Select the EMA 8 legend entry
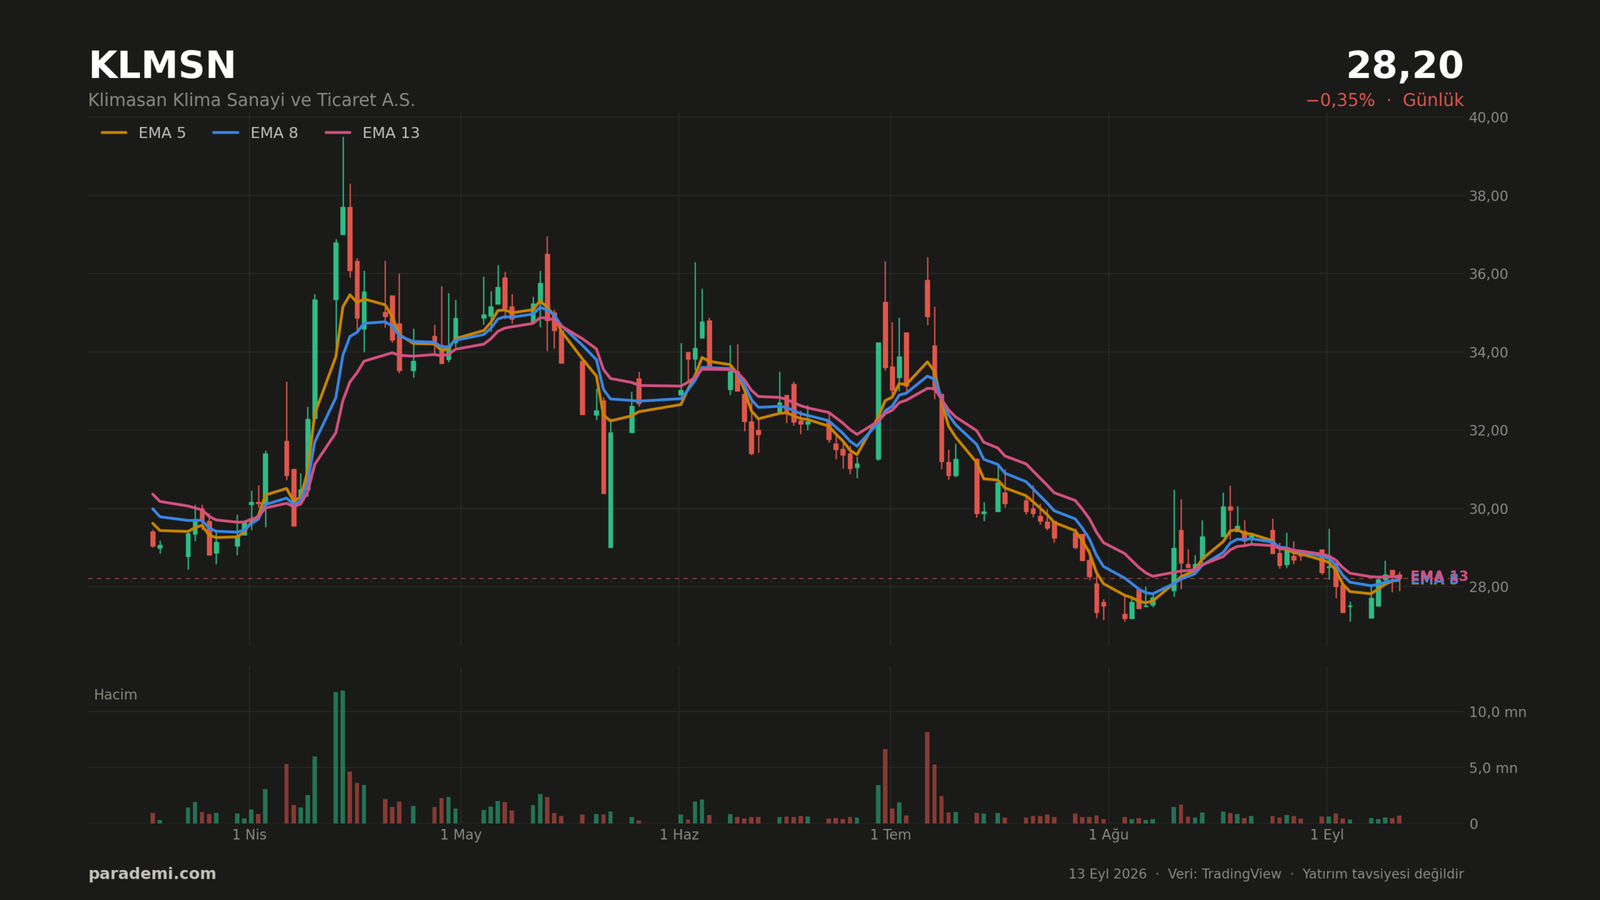Screen dimensions: 1600x900 [255, 133]
